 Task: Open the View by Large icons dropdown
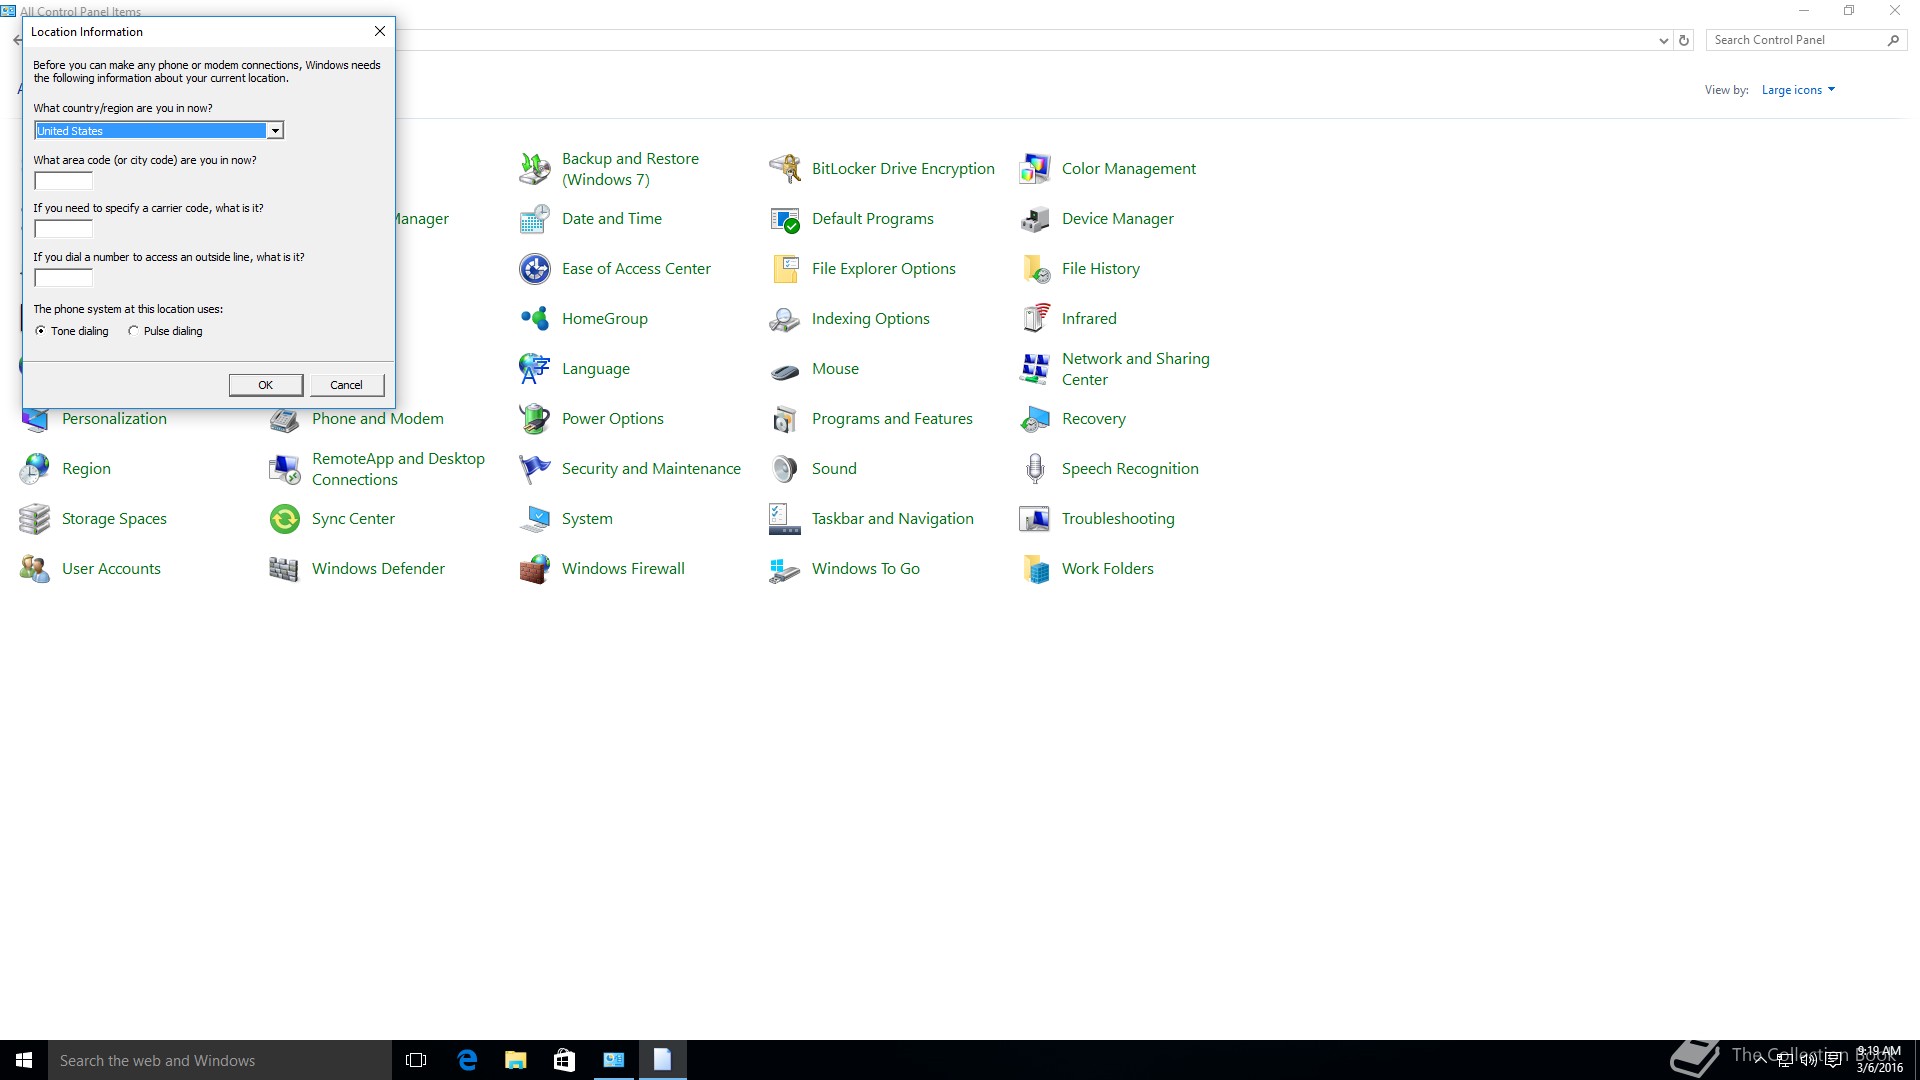(x=1798, y=90)
